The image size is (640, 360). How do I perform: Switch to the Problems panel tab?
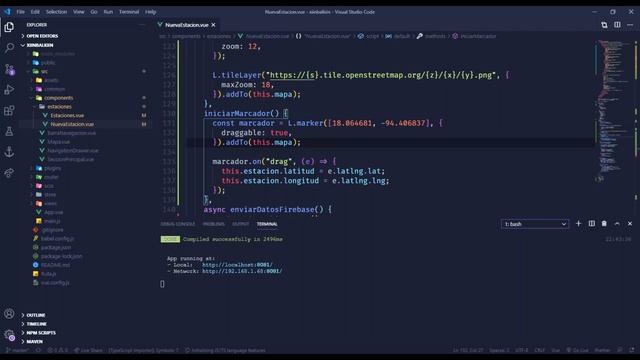pos(213,224)
